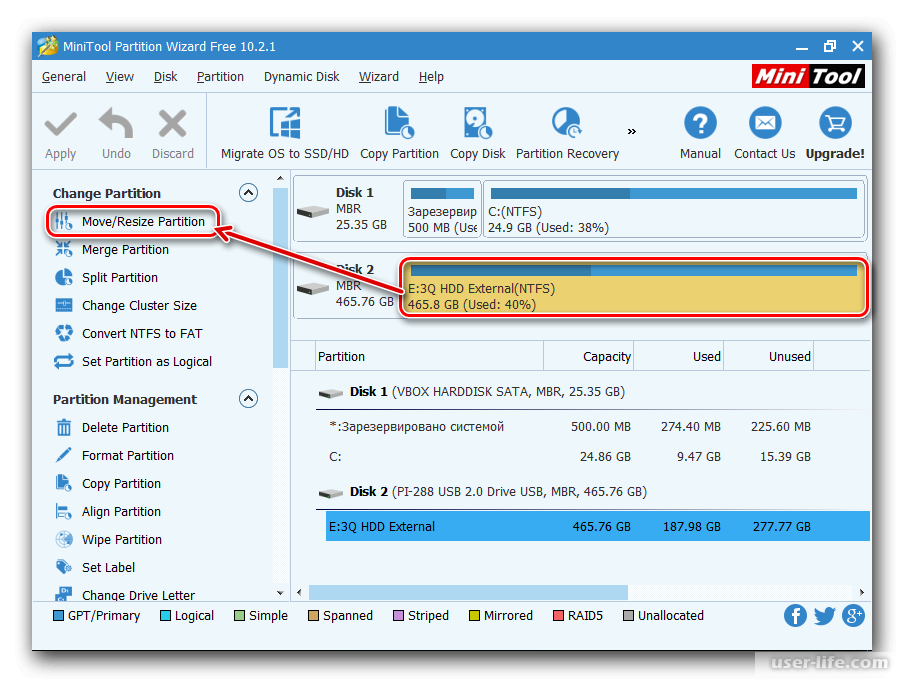The image size is (904, 683).
Task: Open the General menu
Action: 64,77
